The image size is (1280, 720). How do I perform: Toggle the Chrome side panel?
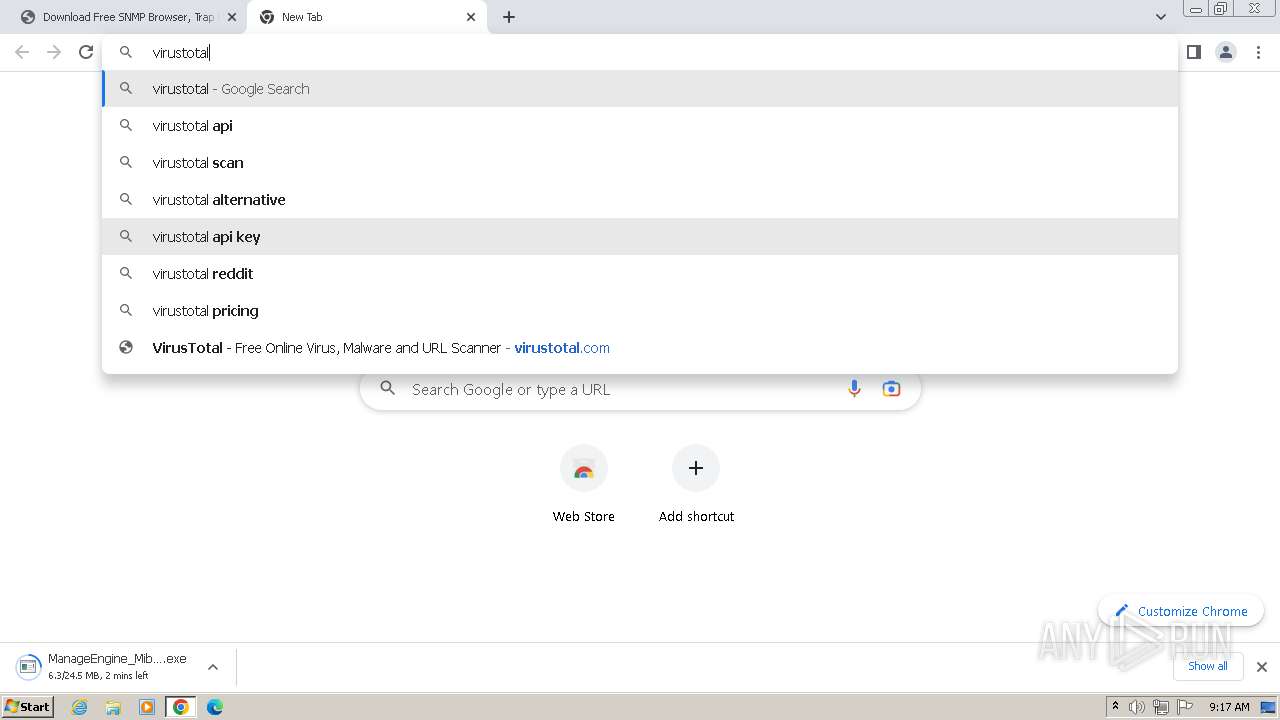click(1194, 52)
